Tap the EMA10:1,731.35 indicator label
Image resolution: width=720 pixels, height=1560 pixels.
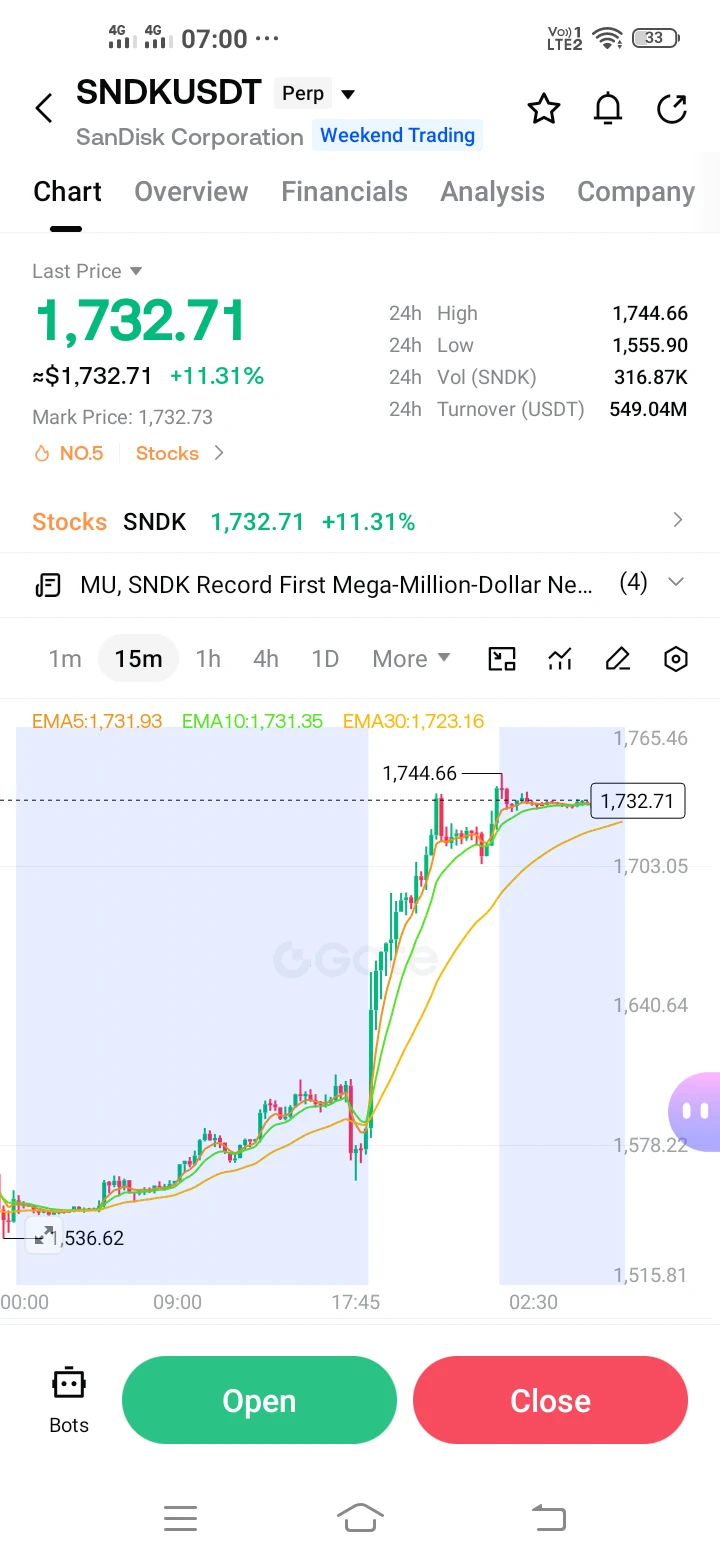252,721
